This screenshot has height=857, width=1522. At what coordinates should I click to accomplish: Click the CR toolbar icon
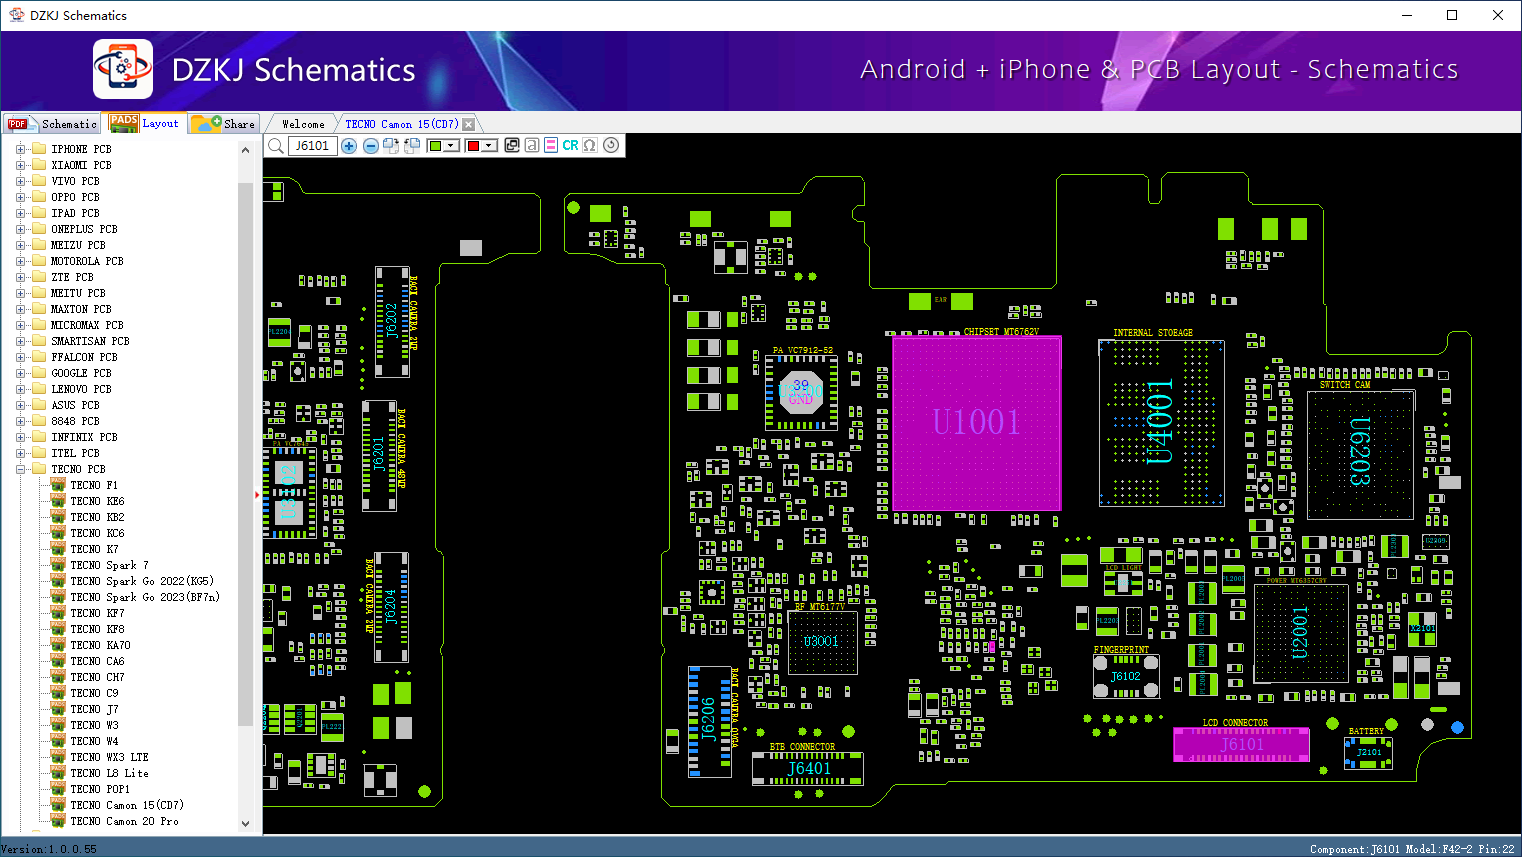coord(570,146)
